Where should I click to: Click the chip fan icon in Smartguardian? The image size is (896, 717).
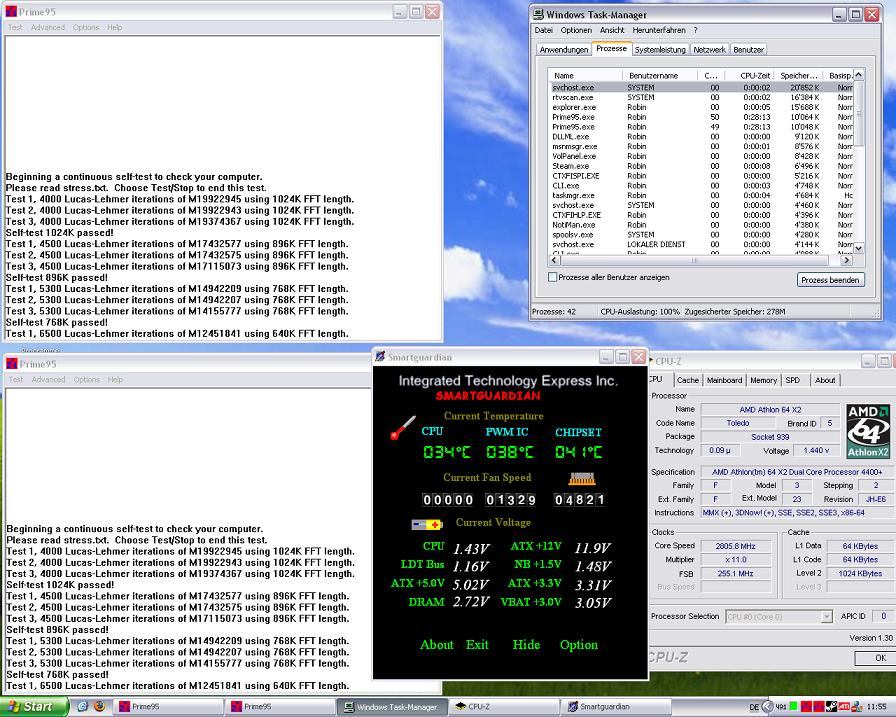(582, 479)
